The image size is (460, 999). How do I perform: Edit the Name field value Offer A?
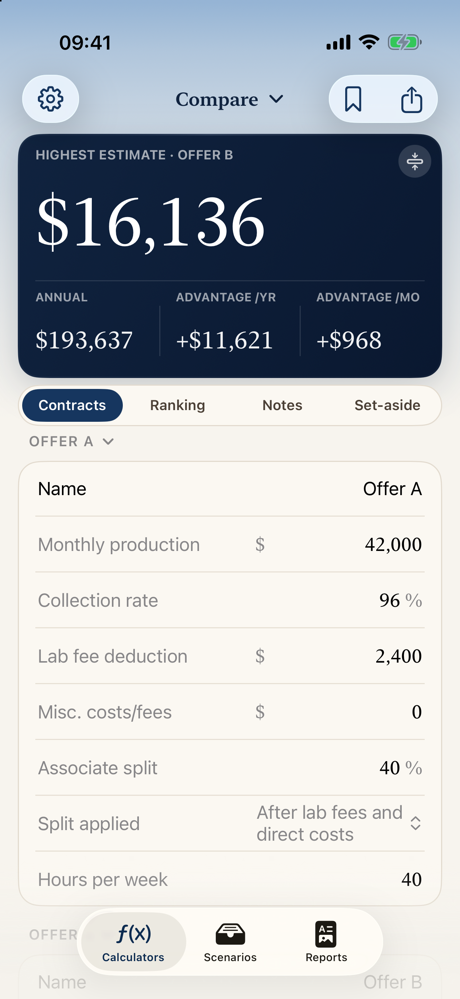point(392,489)
